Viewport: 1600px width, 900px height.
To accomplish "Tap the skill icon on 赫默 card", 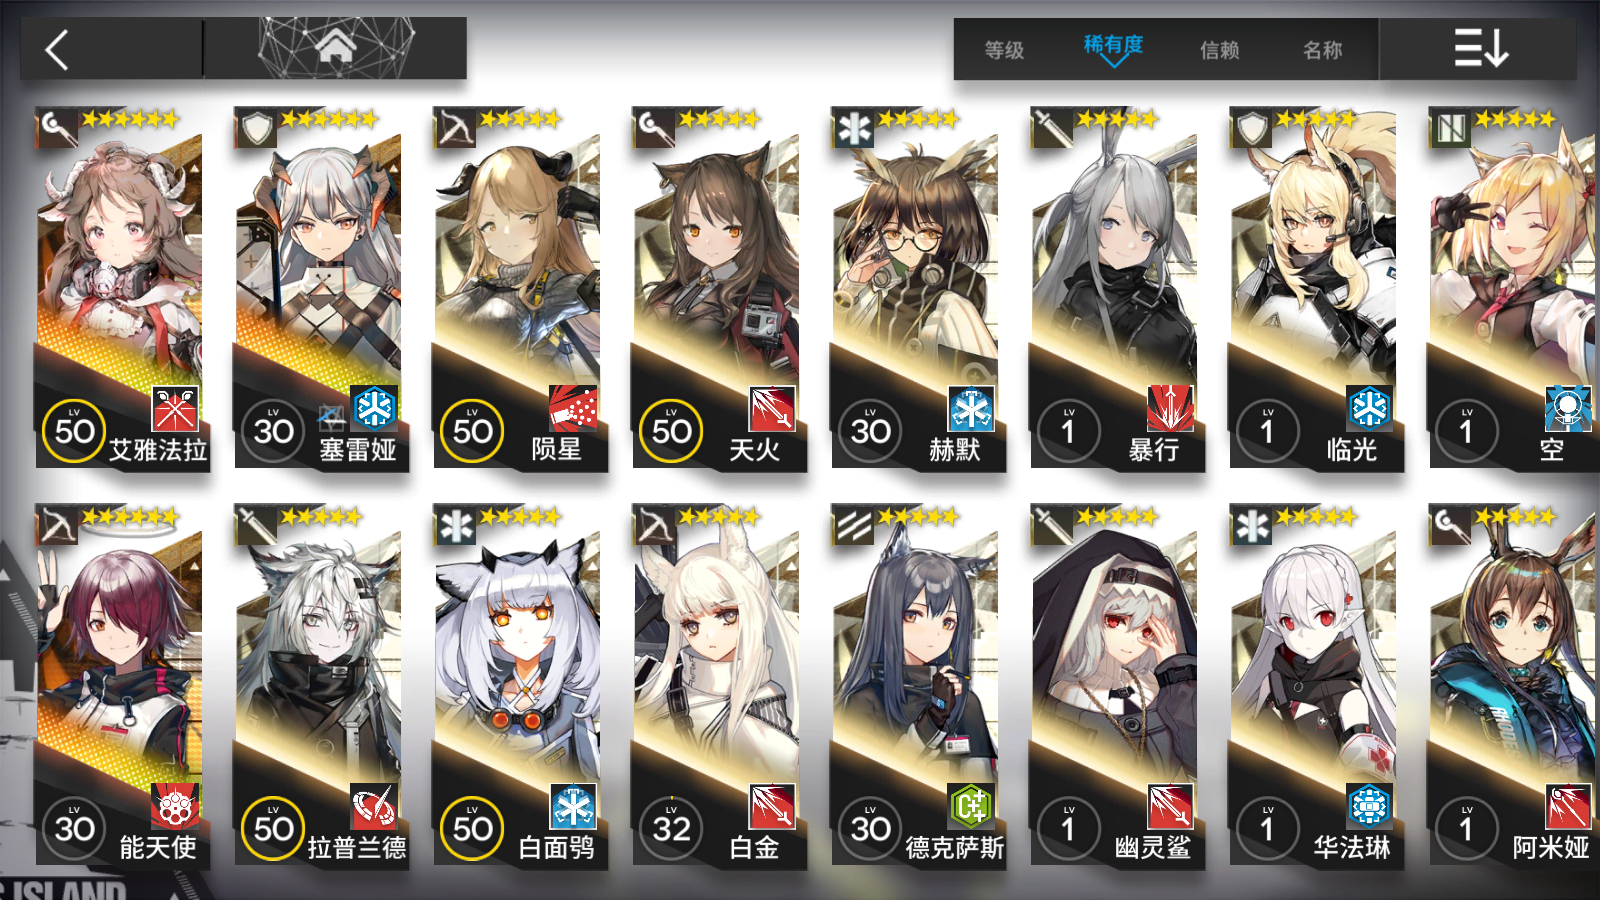I will (971, 408).
